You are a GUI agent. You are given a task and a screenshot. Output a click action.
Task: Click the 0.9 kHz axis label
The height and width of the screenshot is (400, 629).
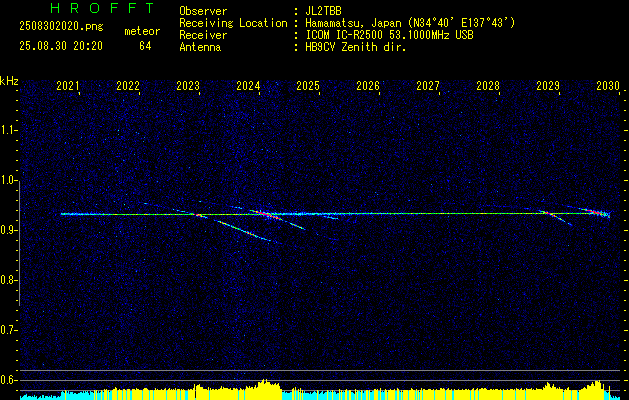point(9,230)
